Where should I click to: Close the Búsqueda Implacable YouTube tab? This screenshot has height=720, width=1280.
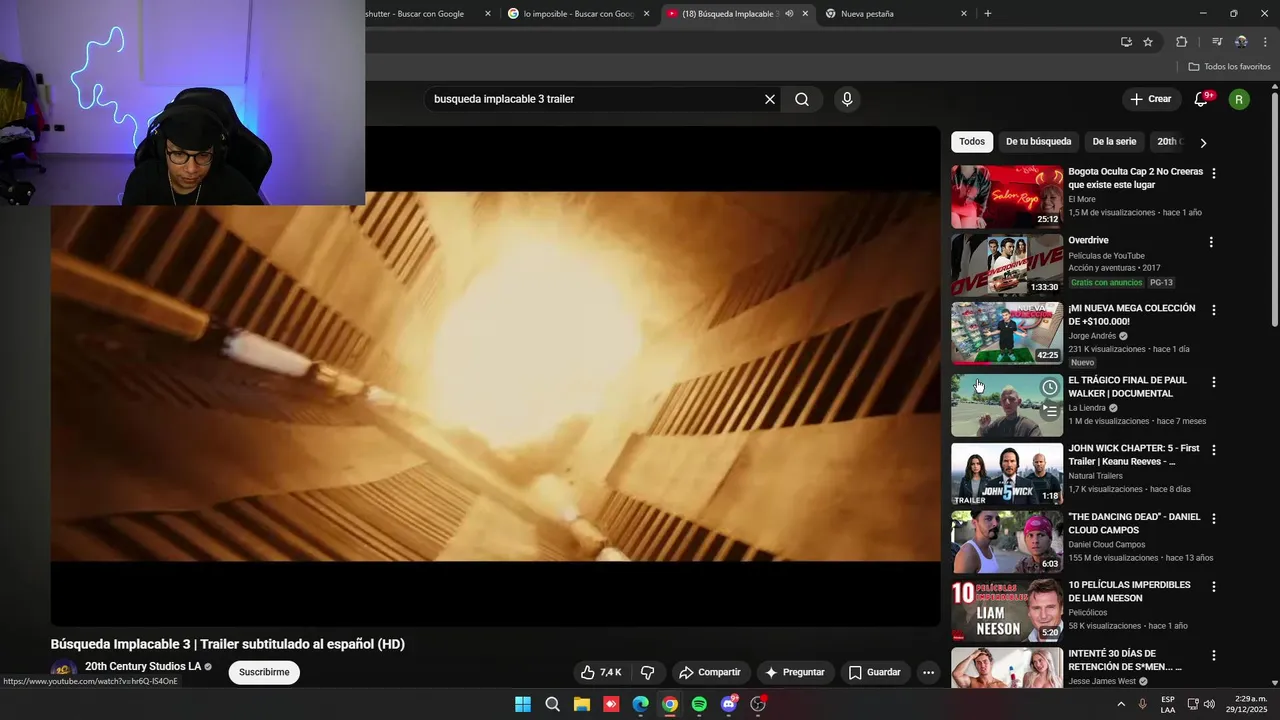pos(805,14)
